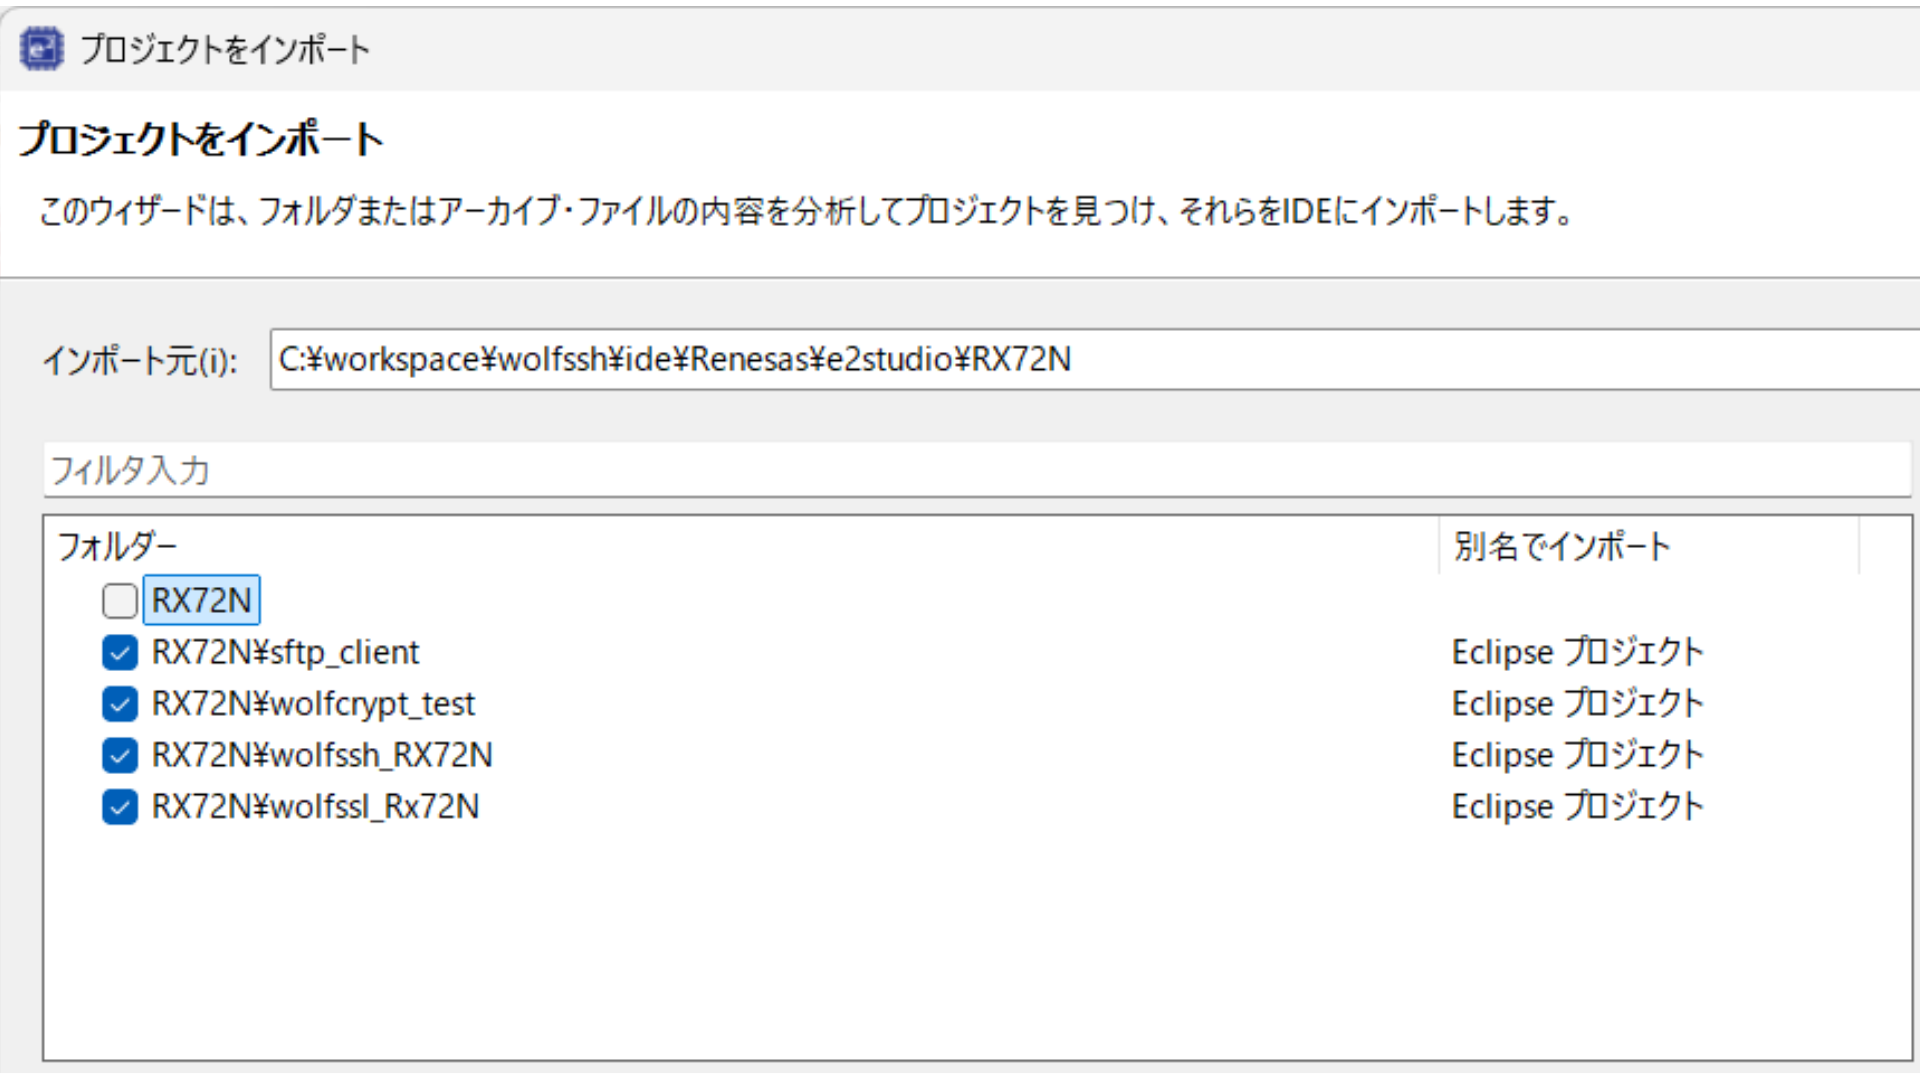The height and width of the screenshot is (1080, 1920).
Task: Click the import source path field
Action: click(1090, 360)
